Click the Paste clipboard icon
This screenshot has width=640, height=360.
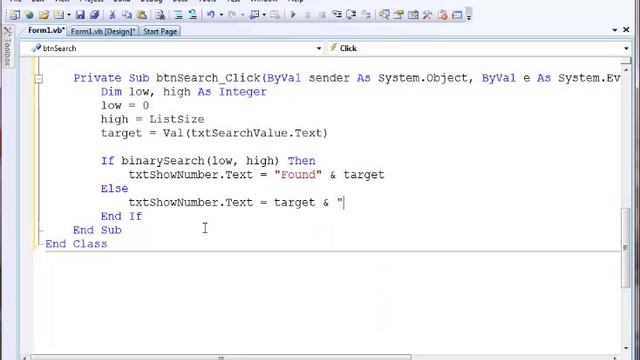click(142, 15)
